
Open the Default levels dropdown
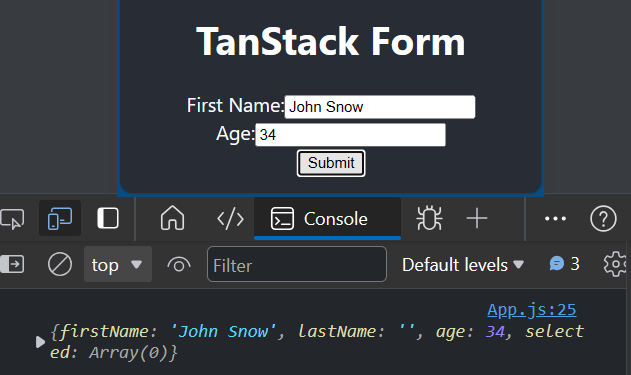coord(463,265)
